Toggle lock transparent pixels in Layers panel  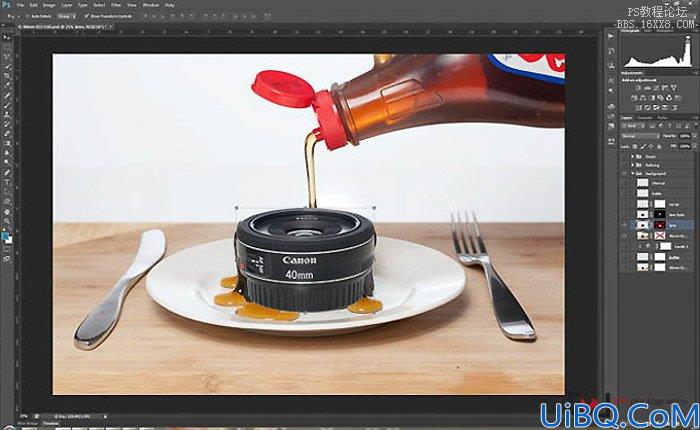coord(635,146)
